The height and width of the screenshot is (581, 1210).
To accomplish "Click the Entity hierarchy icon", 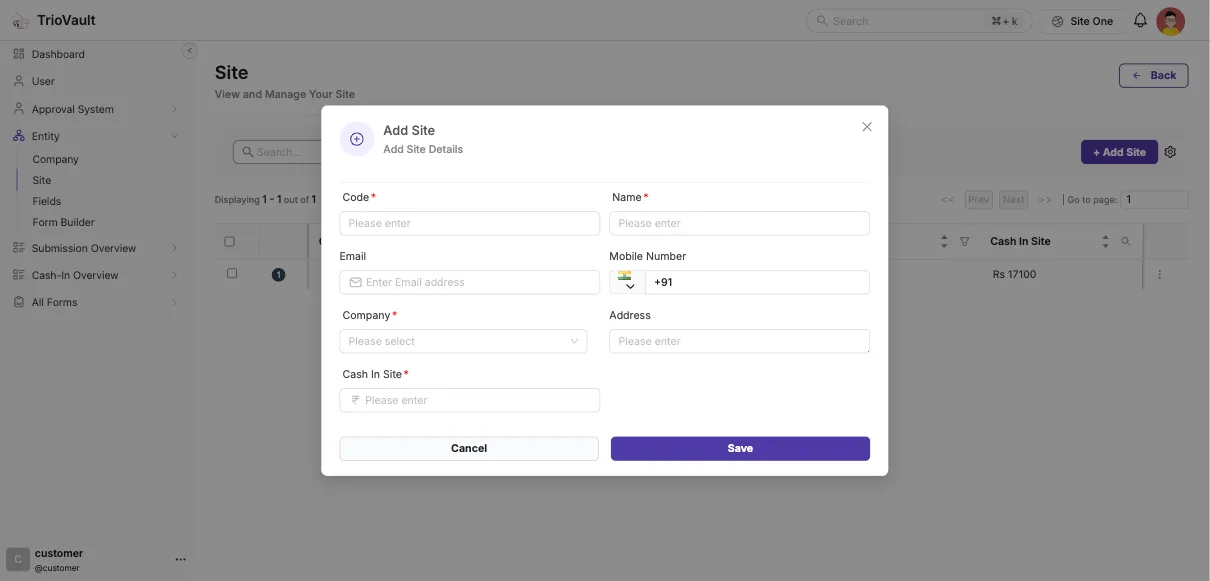I will pos(17,135).
